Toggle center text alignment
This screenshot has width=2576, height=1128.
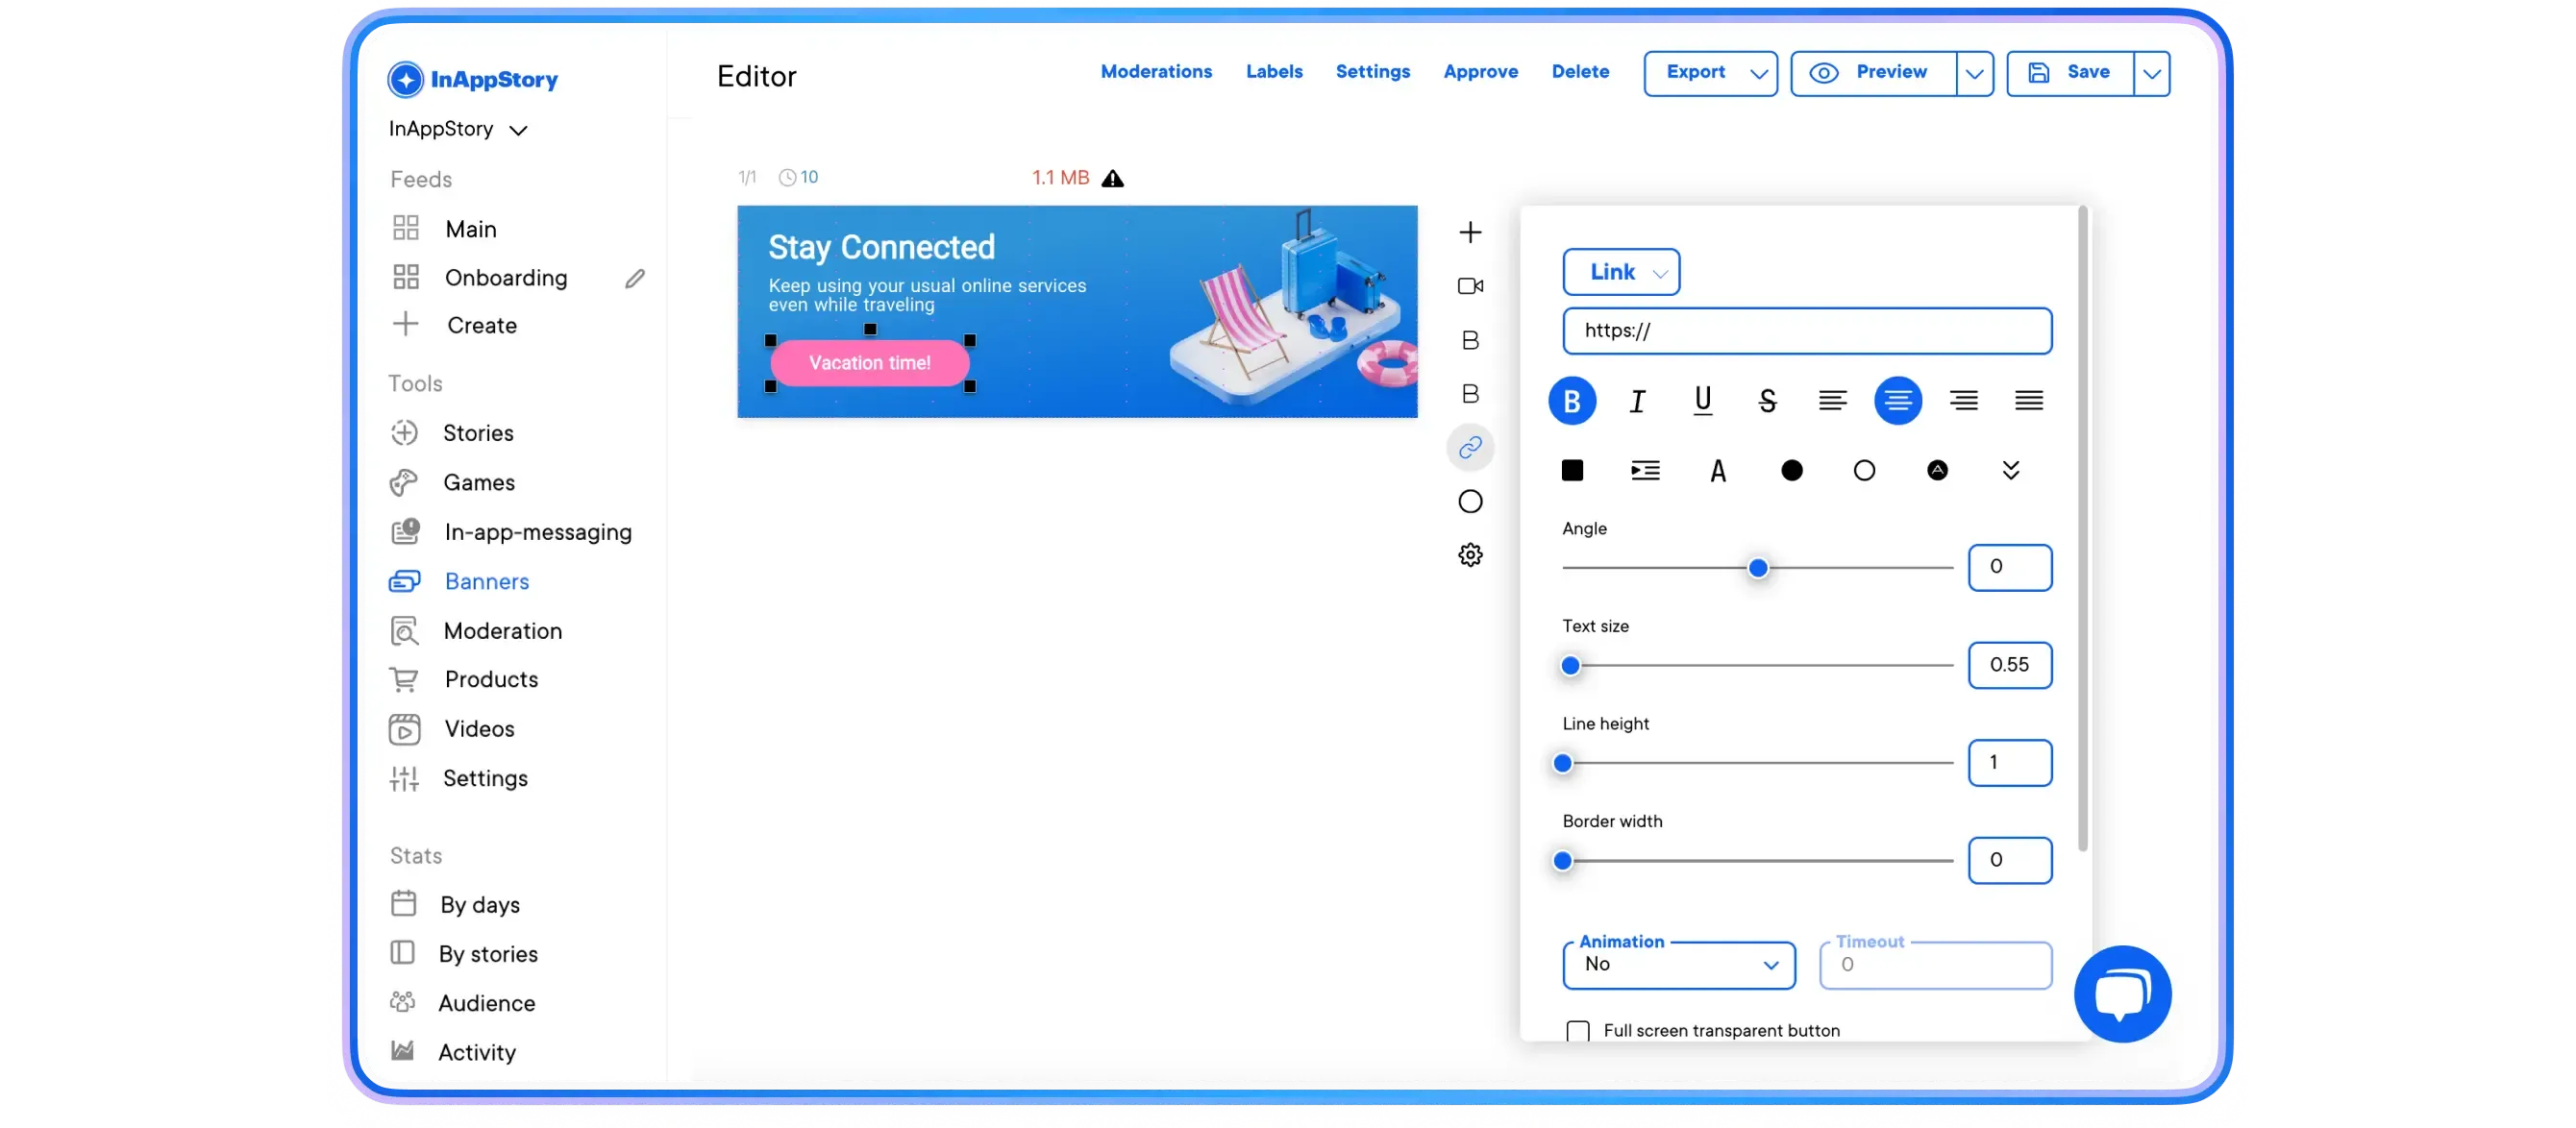tap(1897, 401)
